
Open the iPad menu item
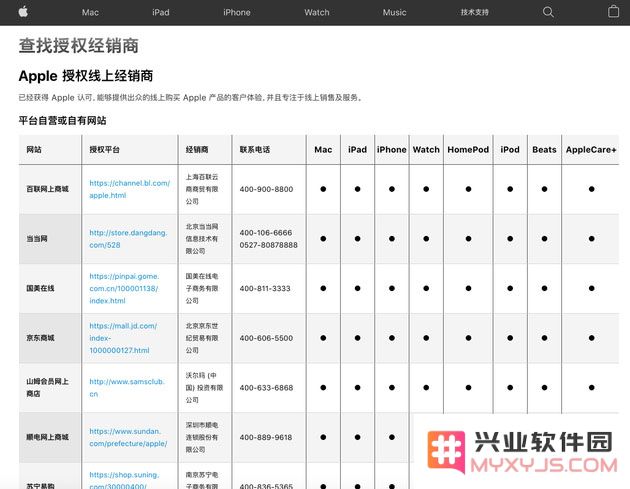point(161,12)
